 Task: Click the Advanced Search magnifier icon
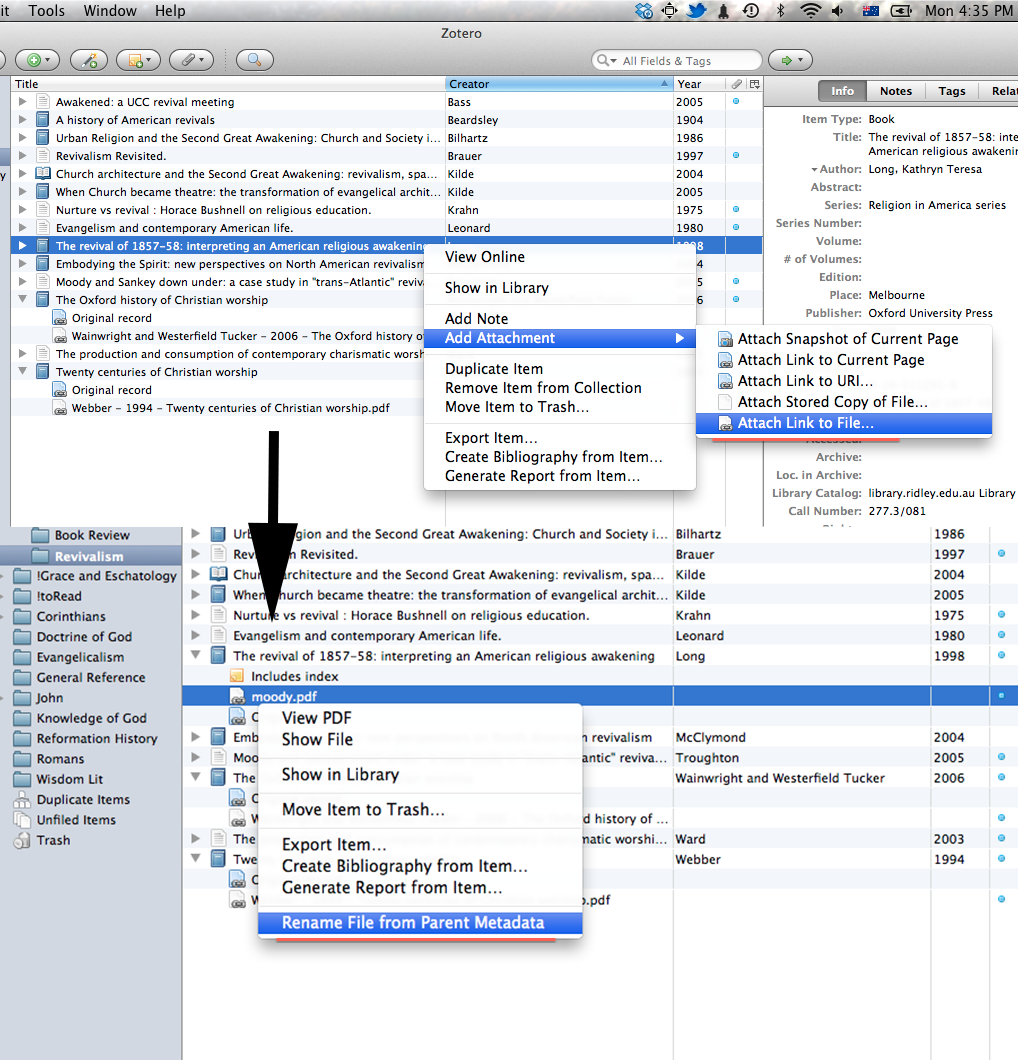[254, 61]
